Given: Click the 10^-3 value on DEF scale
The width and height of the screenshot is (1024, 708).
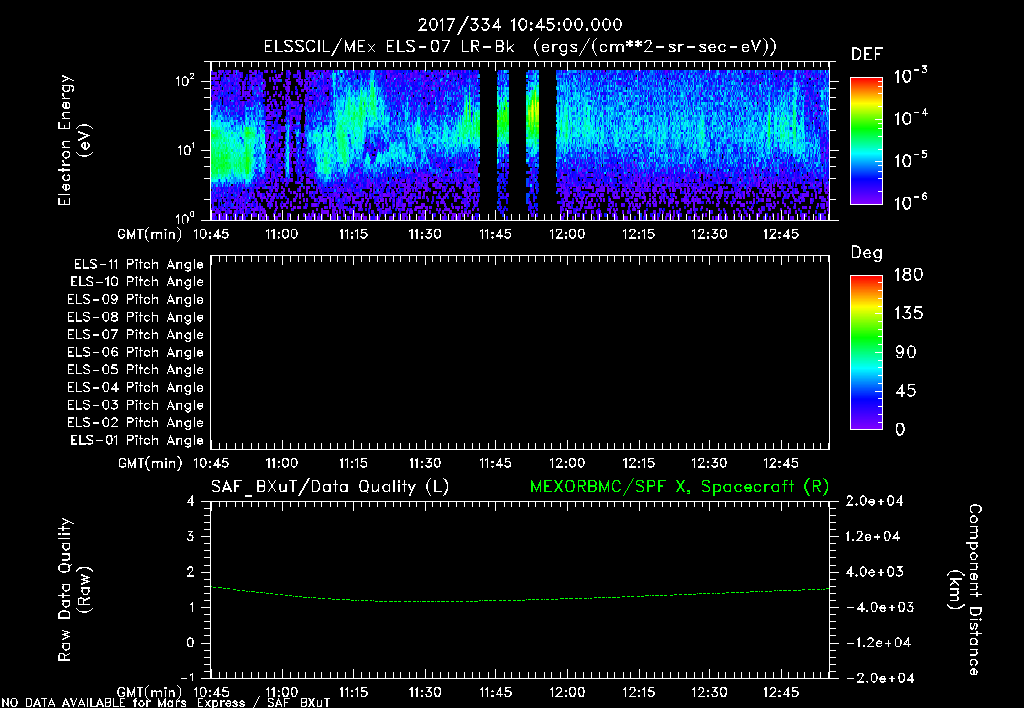Looking at the screenshot, I should (911, 75).
